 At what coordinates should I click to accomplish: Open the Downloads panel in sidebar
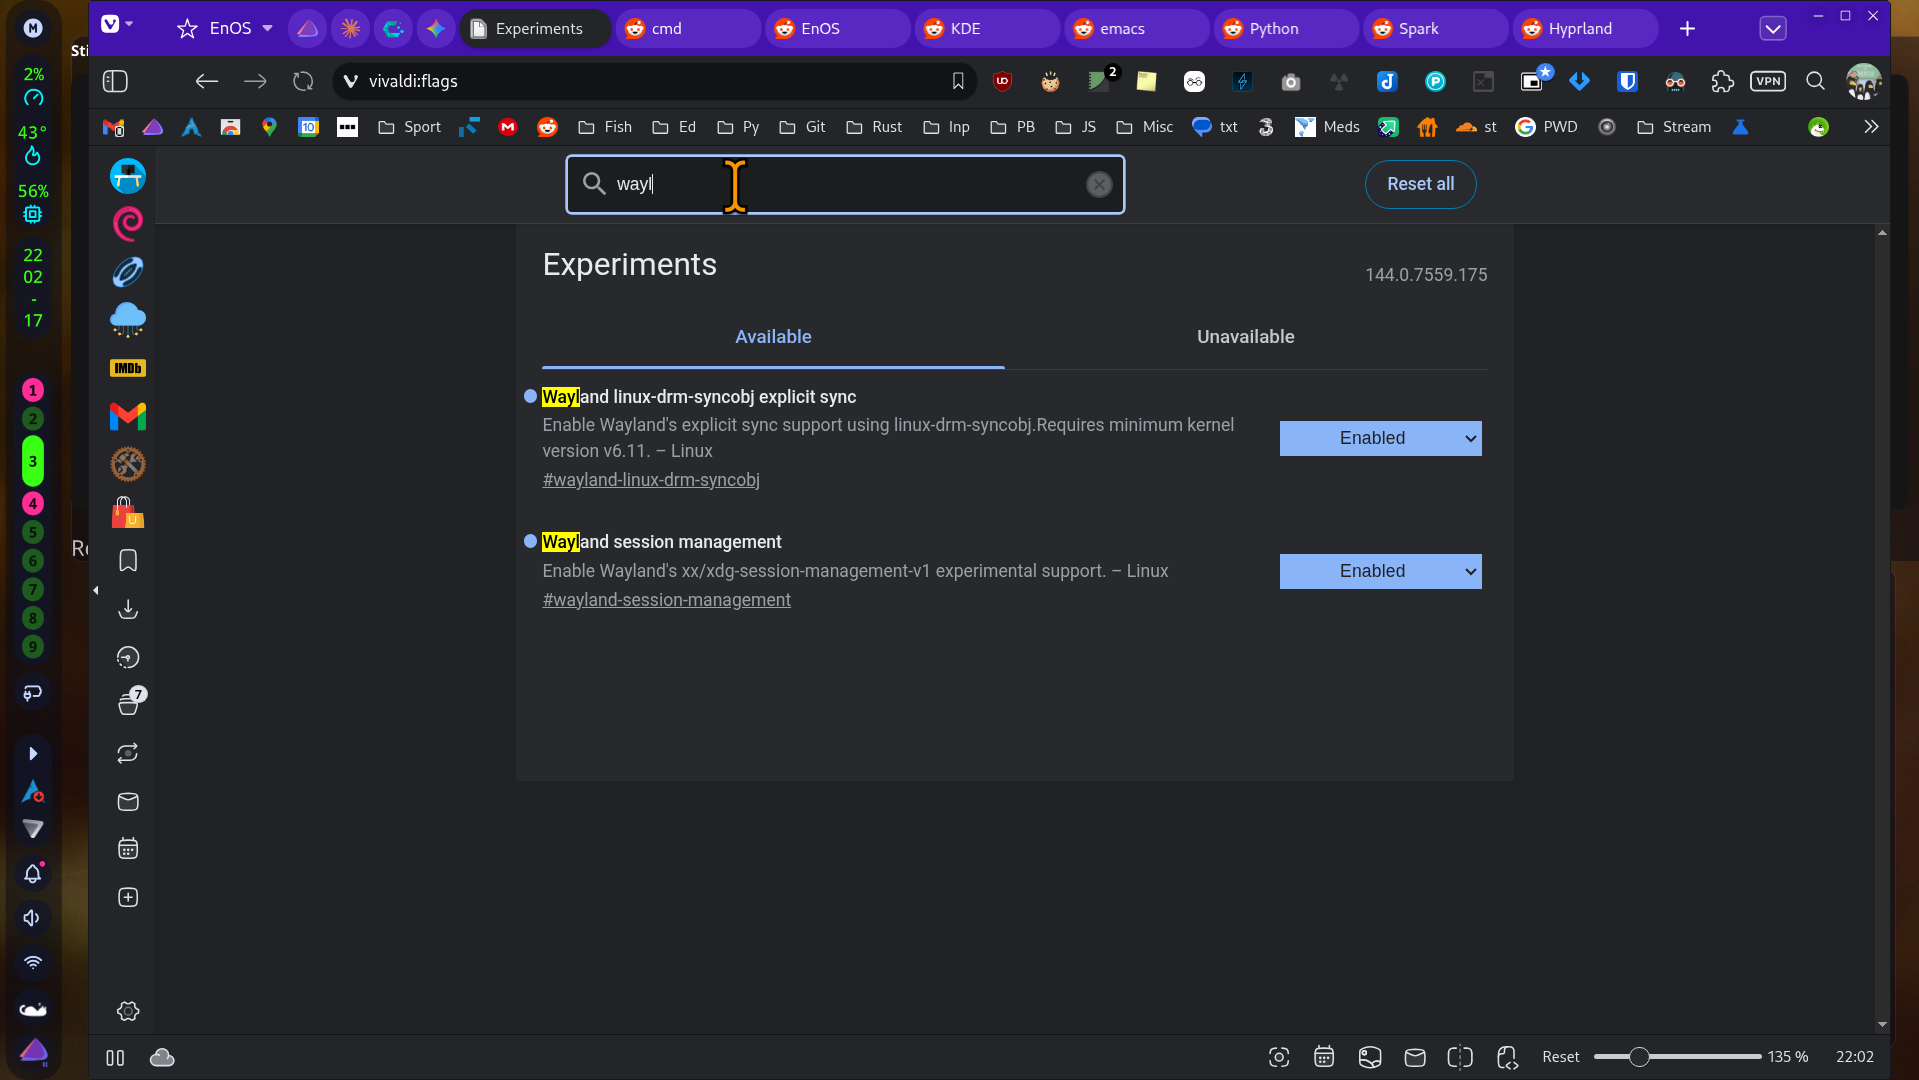point(128,609)
